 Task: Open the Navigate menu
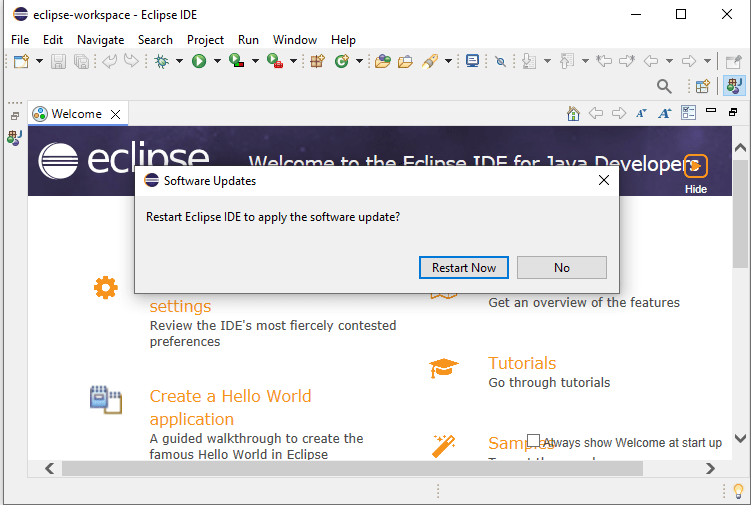coord(101,40)
